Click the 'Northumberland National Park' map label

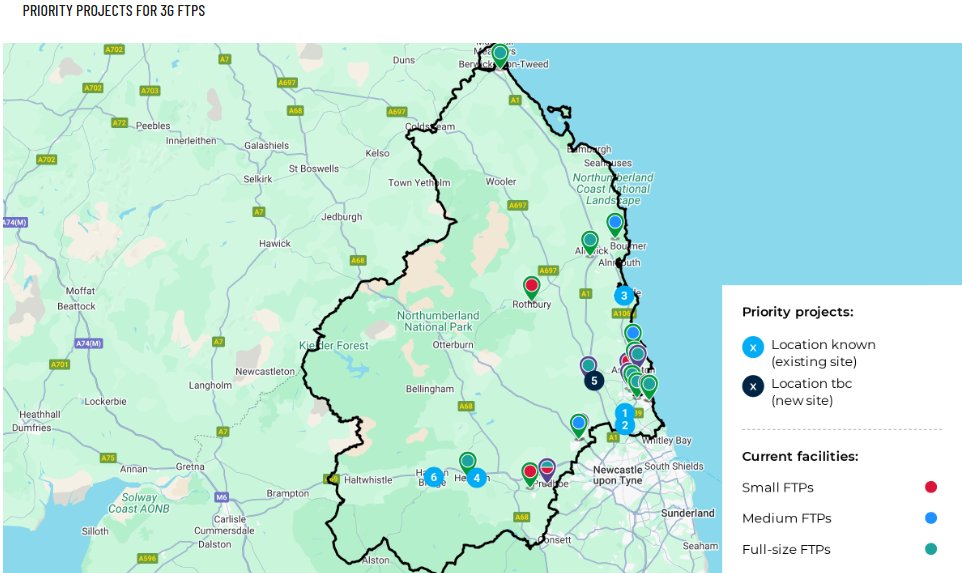[438, 321]
